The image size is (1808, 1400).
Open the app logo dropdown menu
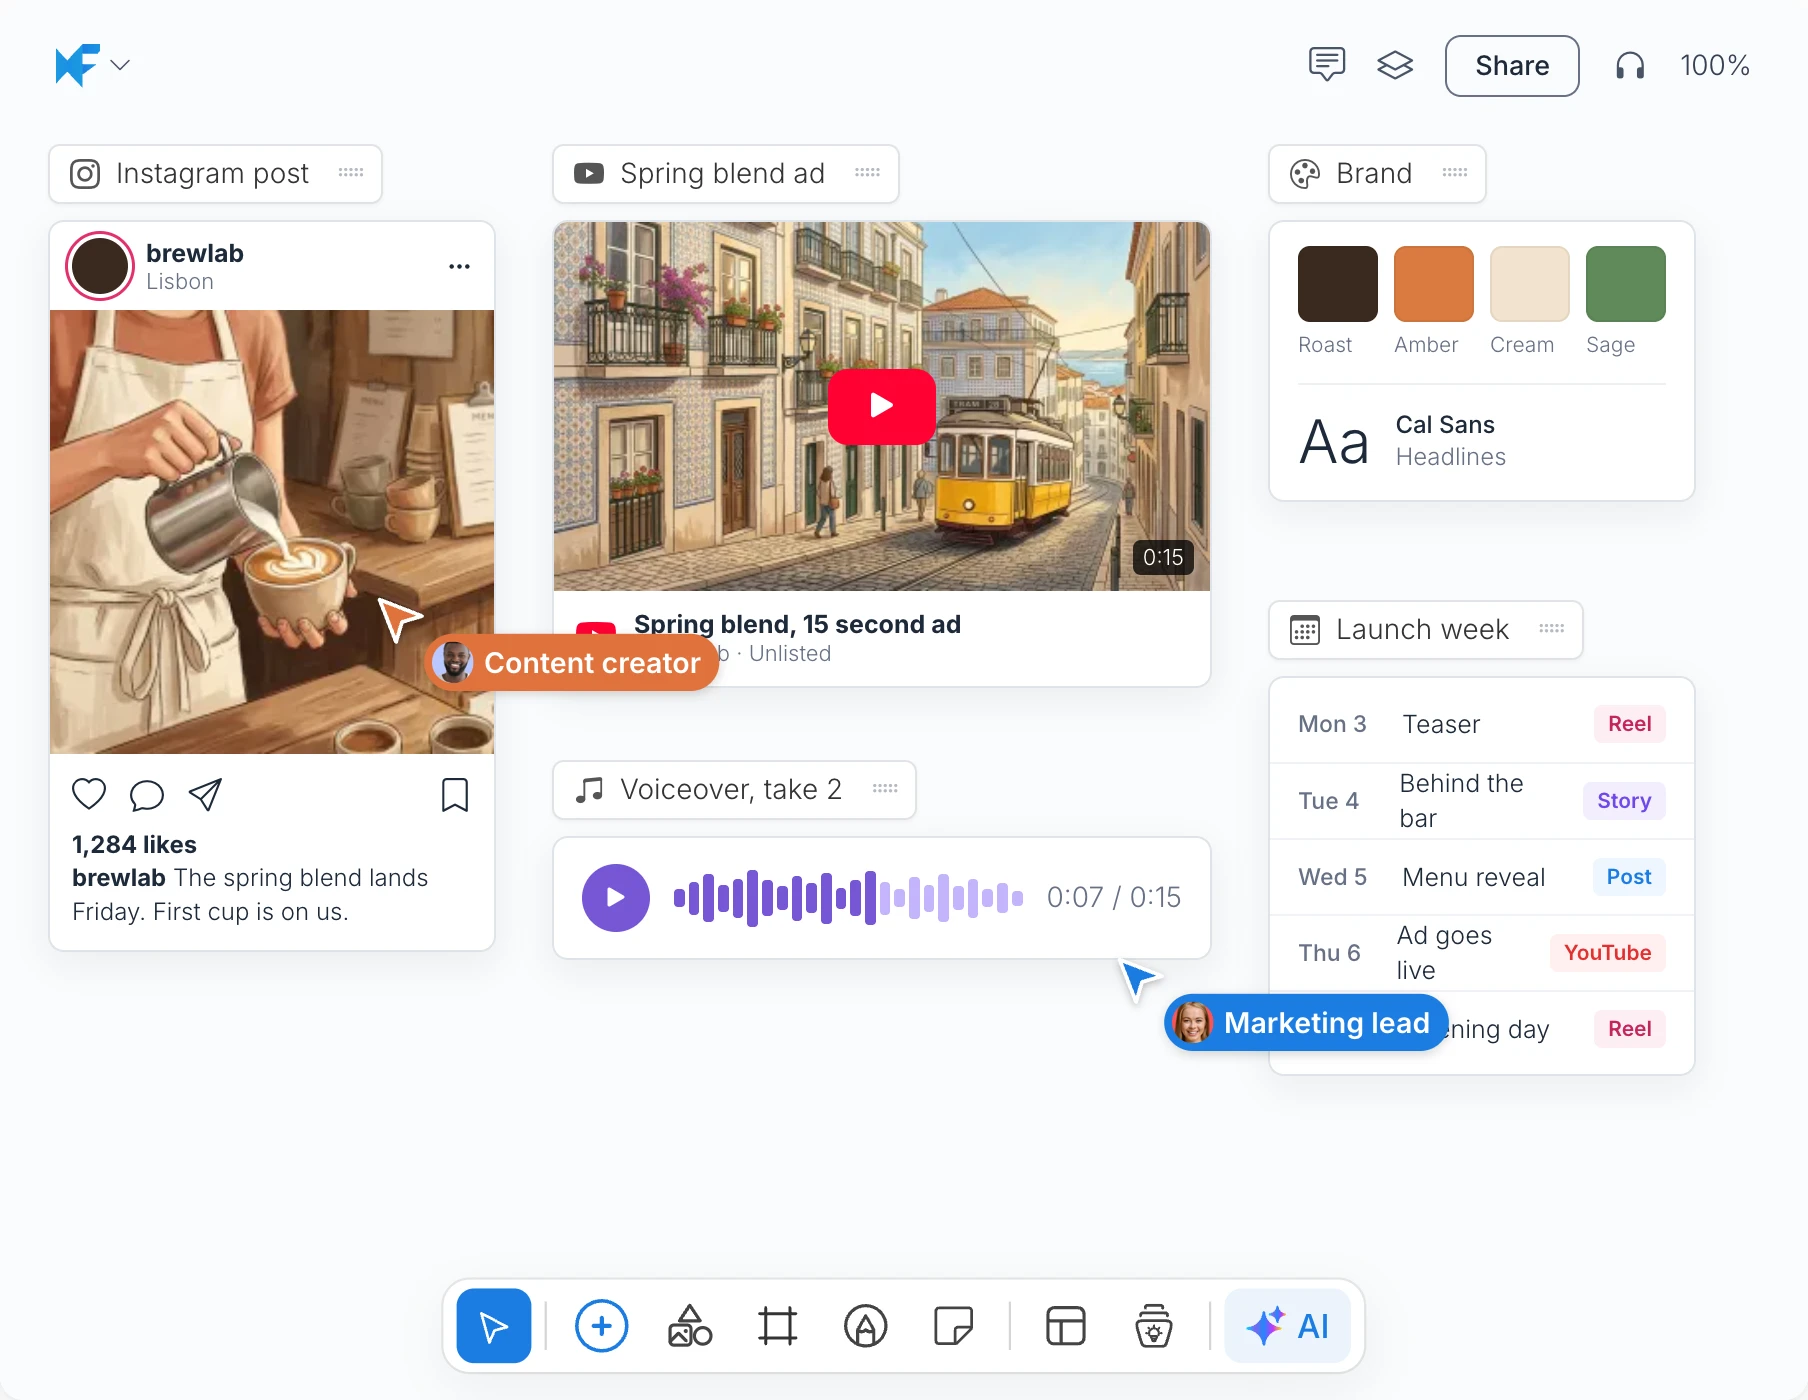[92, 65]
